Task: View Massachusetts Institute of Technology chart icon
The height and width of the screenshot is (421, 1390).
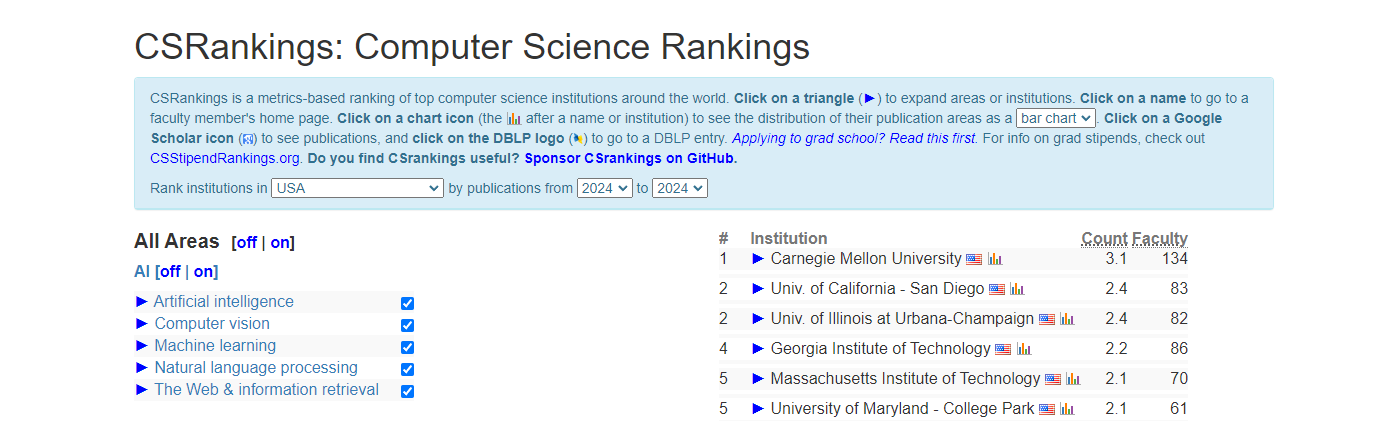Action: 1073,379
